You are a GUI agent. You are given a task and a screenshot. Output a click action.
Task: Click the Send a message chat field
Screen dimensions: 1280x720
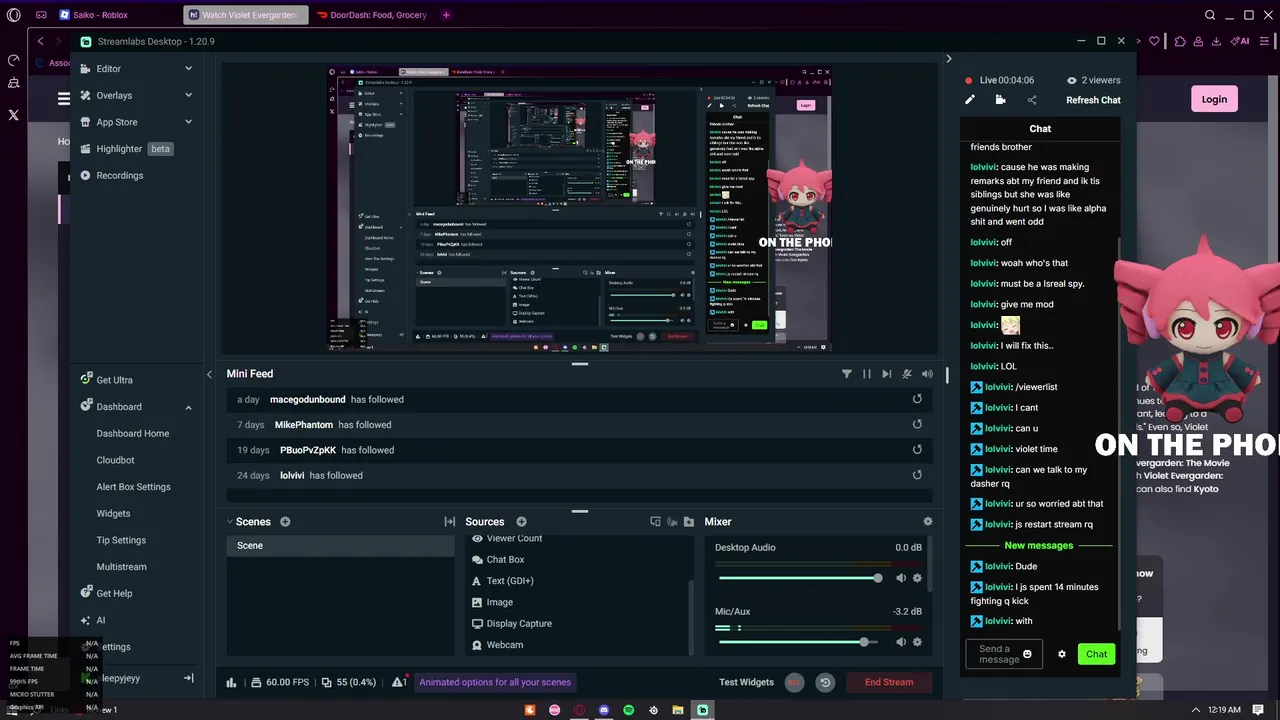pyautogui.click(x=1004, y=654)
